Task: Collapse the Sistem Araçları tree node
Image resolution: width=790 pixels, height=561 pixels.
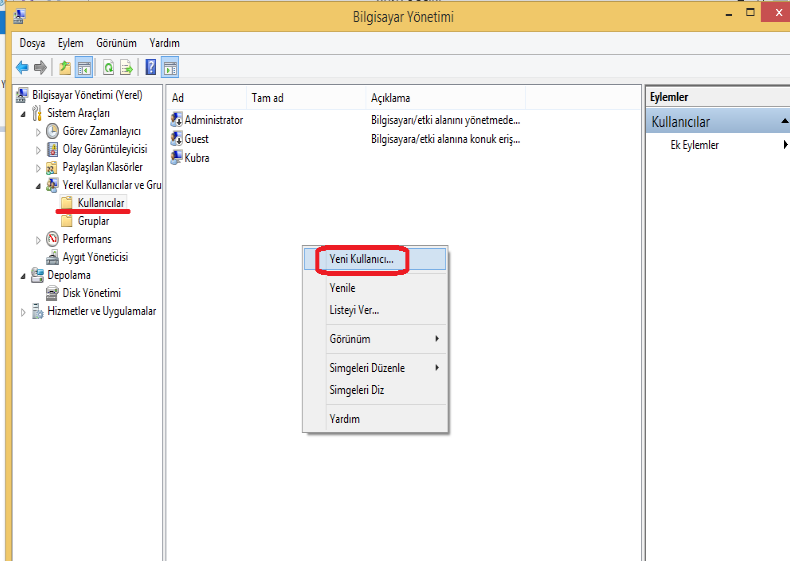Action: (24, 114)
